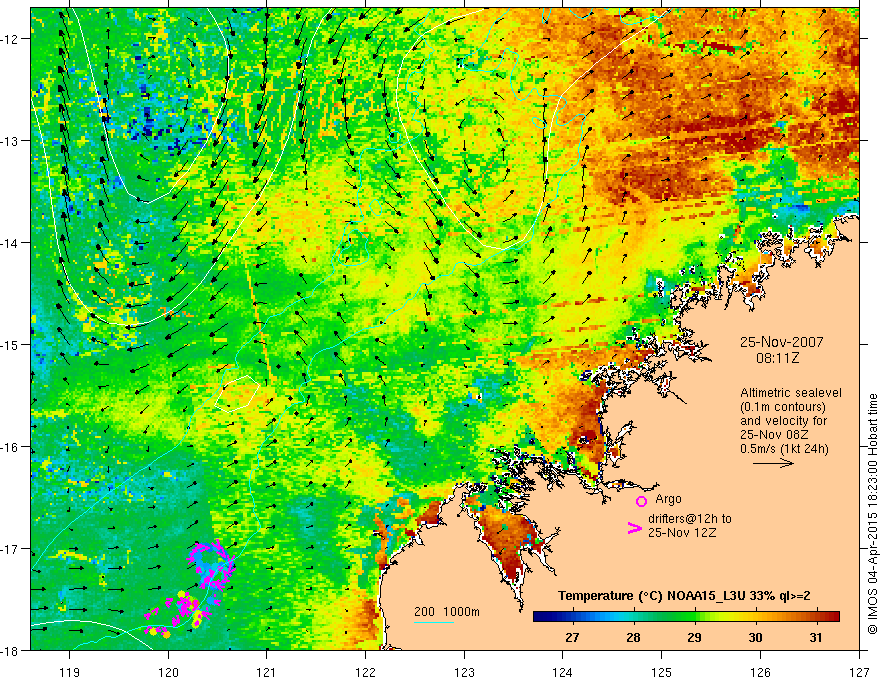Screen dimensions: 880x680
Task: Click the longitude axis label 121
Action: click(x=267, y=672)
